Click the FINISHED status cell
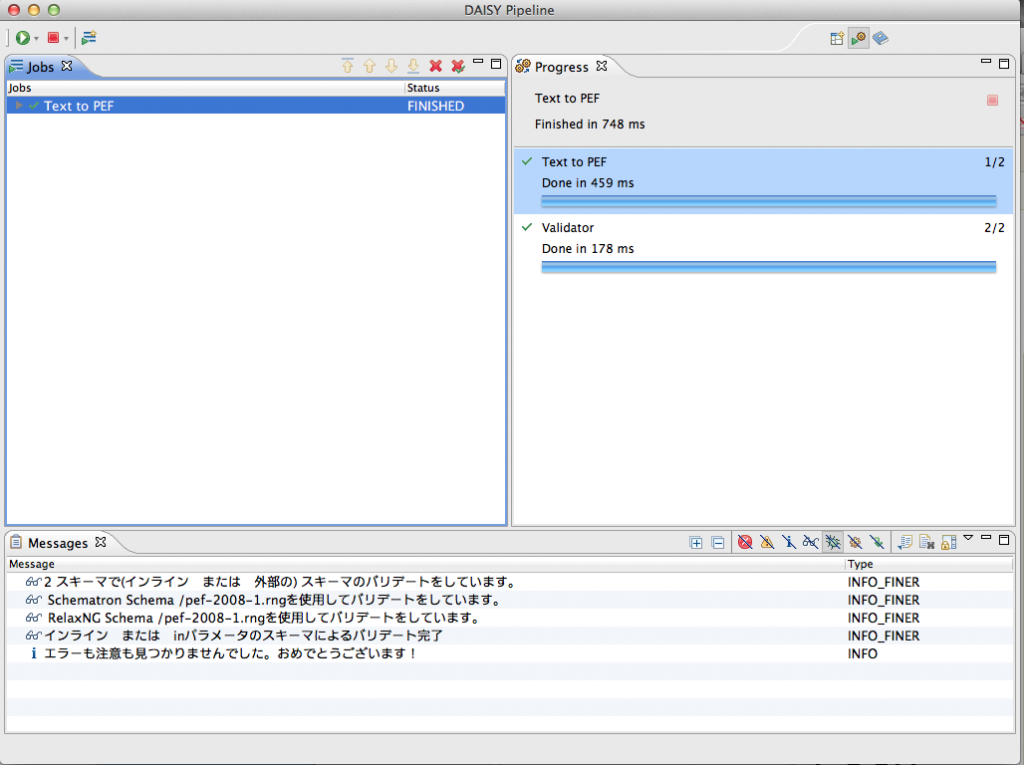This screenshot has height=765, width=1024. click(x=436, y=106)
